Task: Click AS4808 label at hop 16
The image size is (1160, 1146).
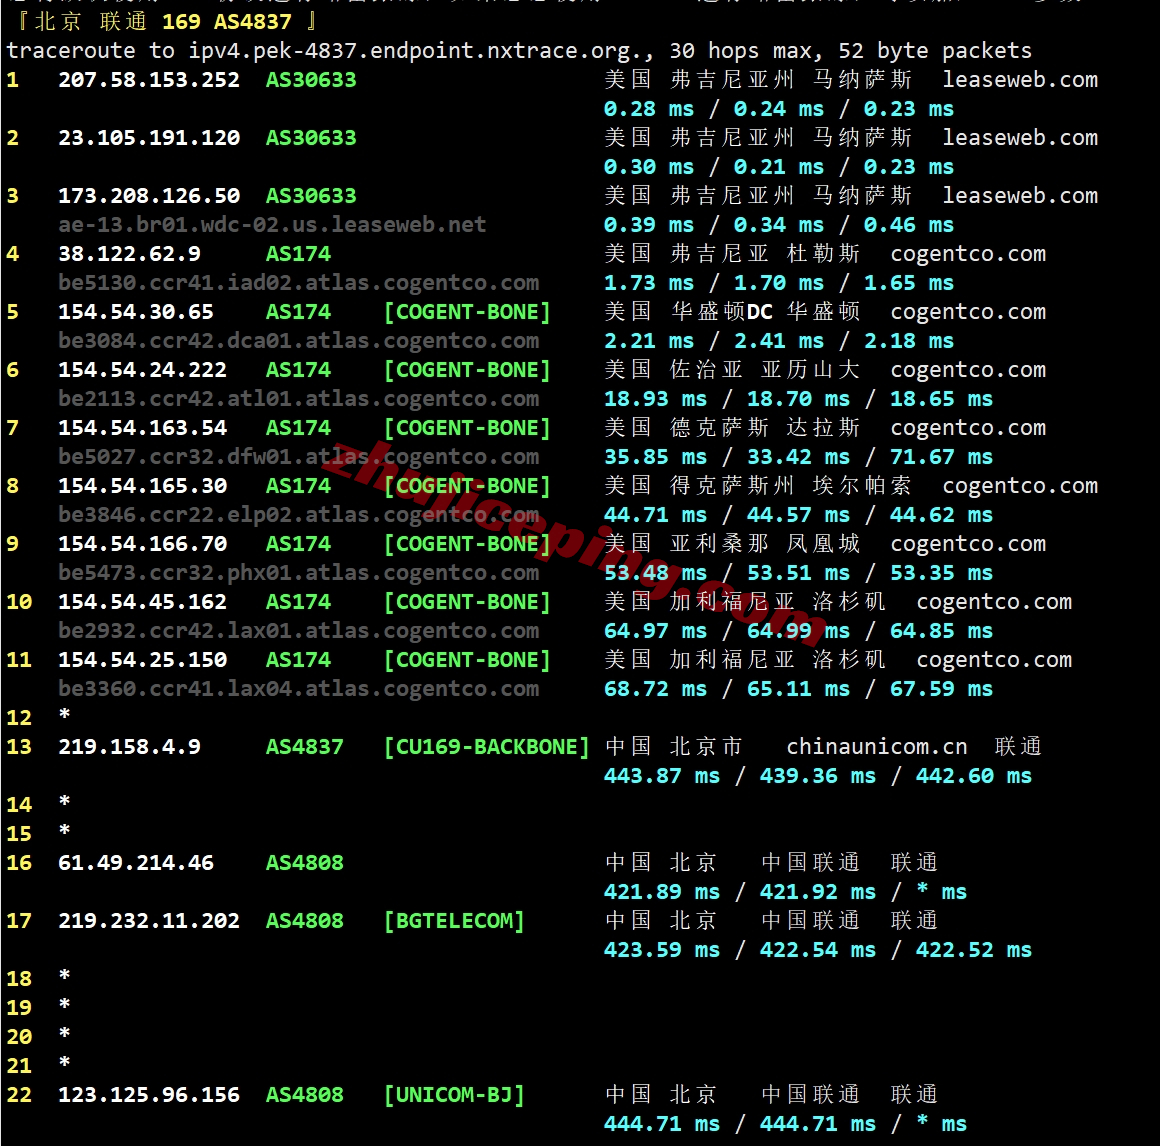Action: [304, 863]
